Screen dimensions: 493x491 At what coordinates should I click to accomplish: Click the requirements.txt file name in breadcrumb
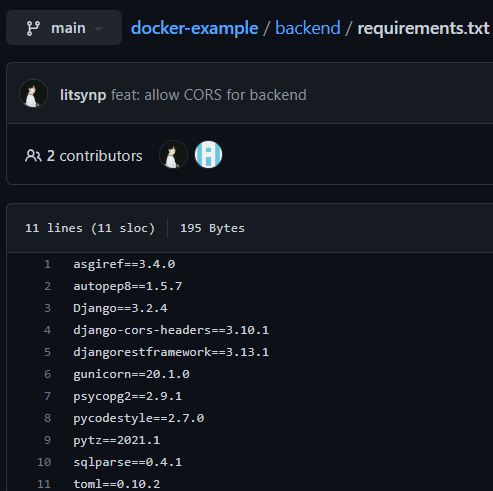click(423, 28)
